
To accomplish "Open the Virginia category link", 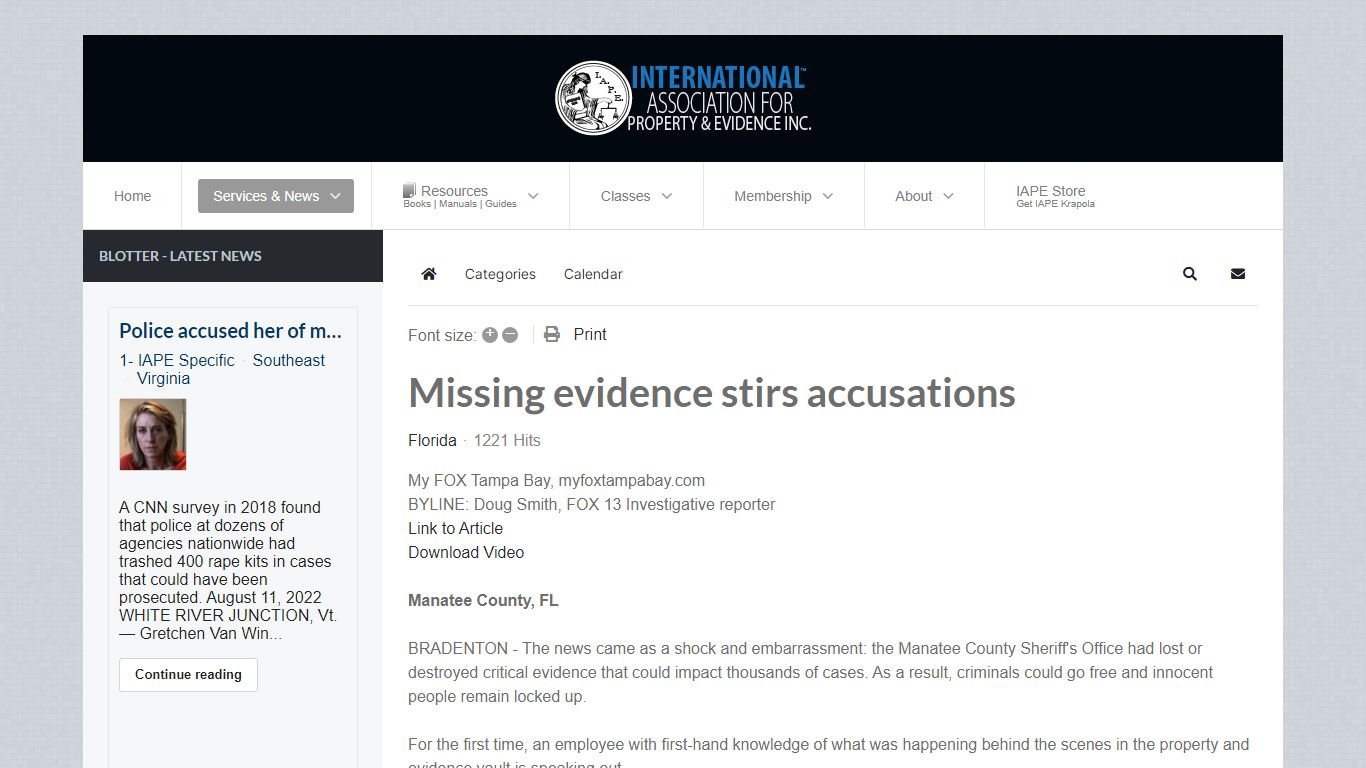I will click(x=163, y=378).
